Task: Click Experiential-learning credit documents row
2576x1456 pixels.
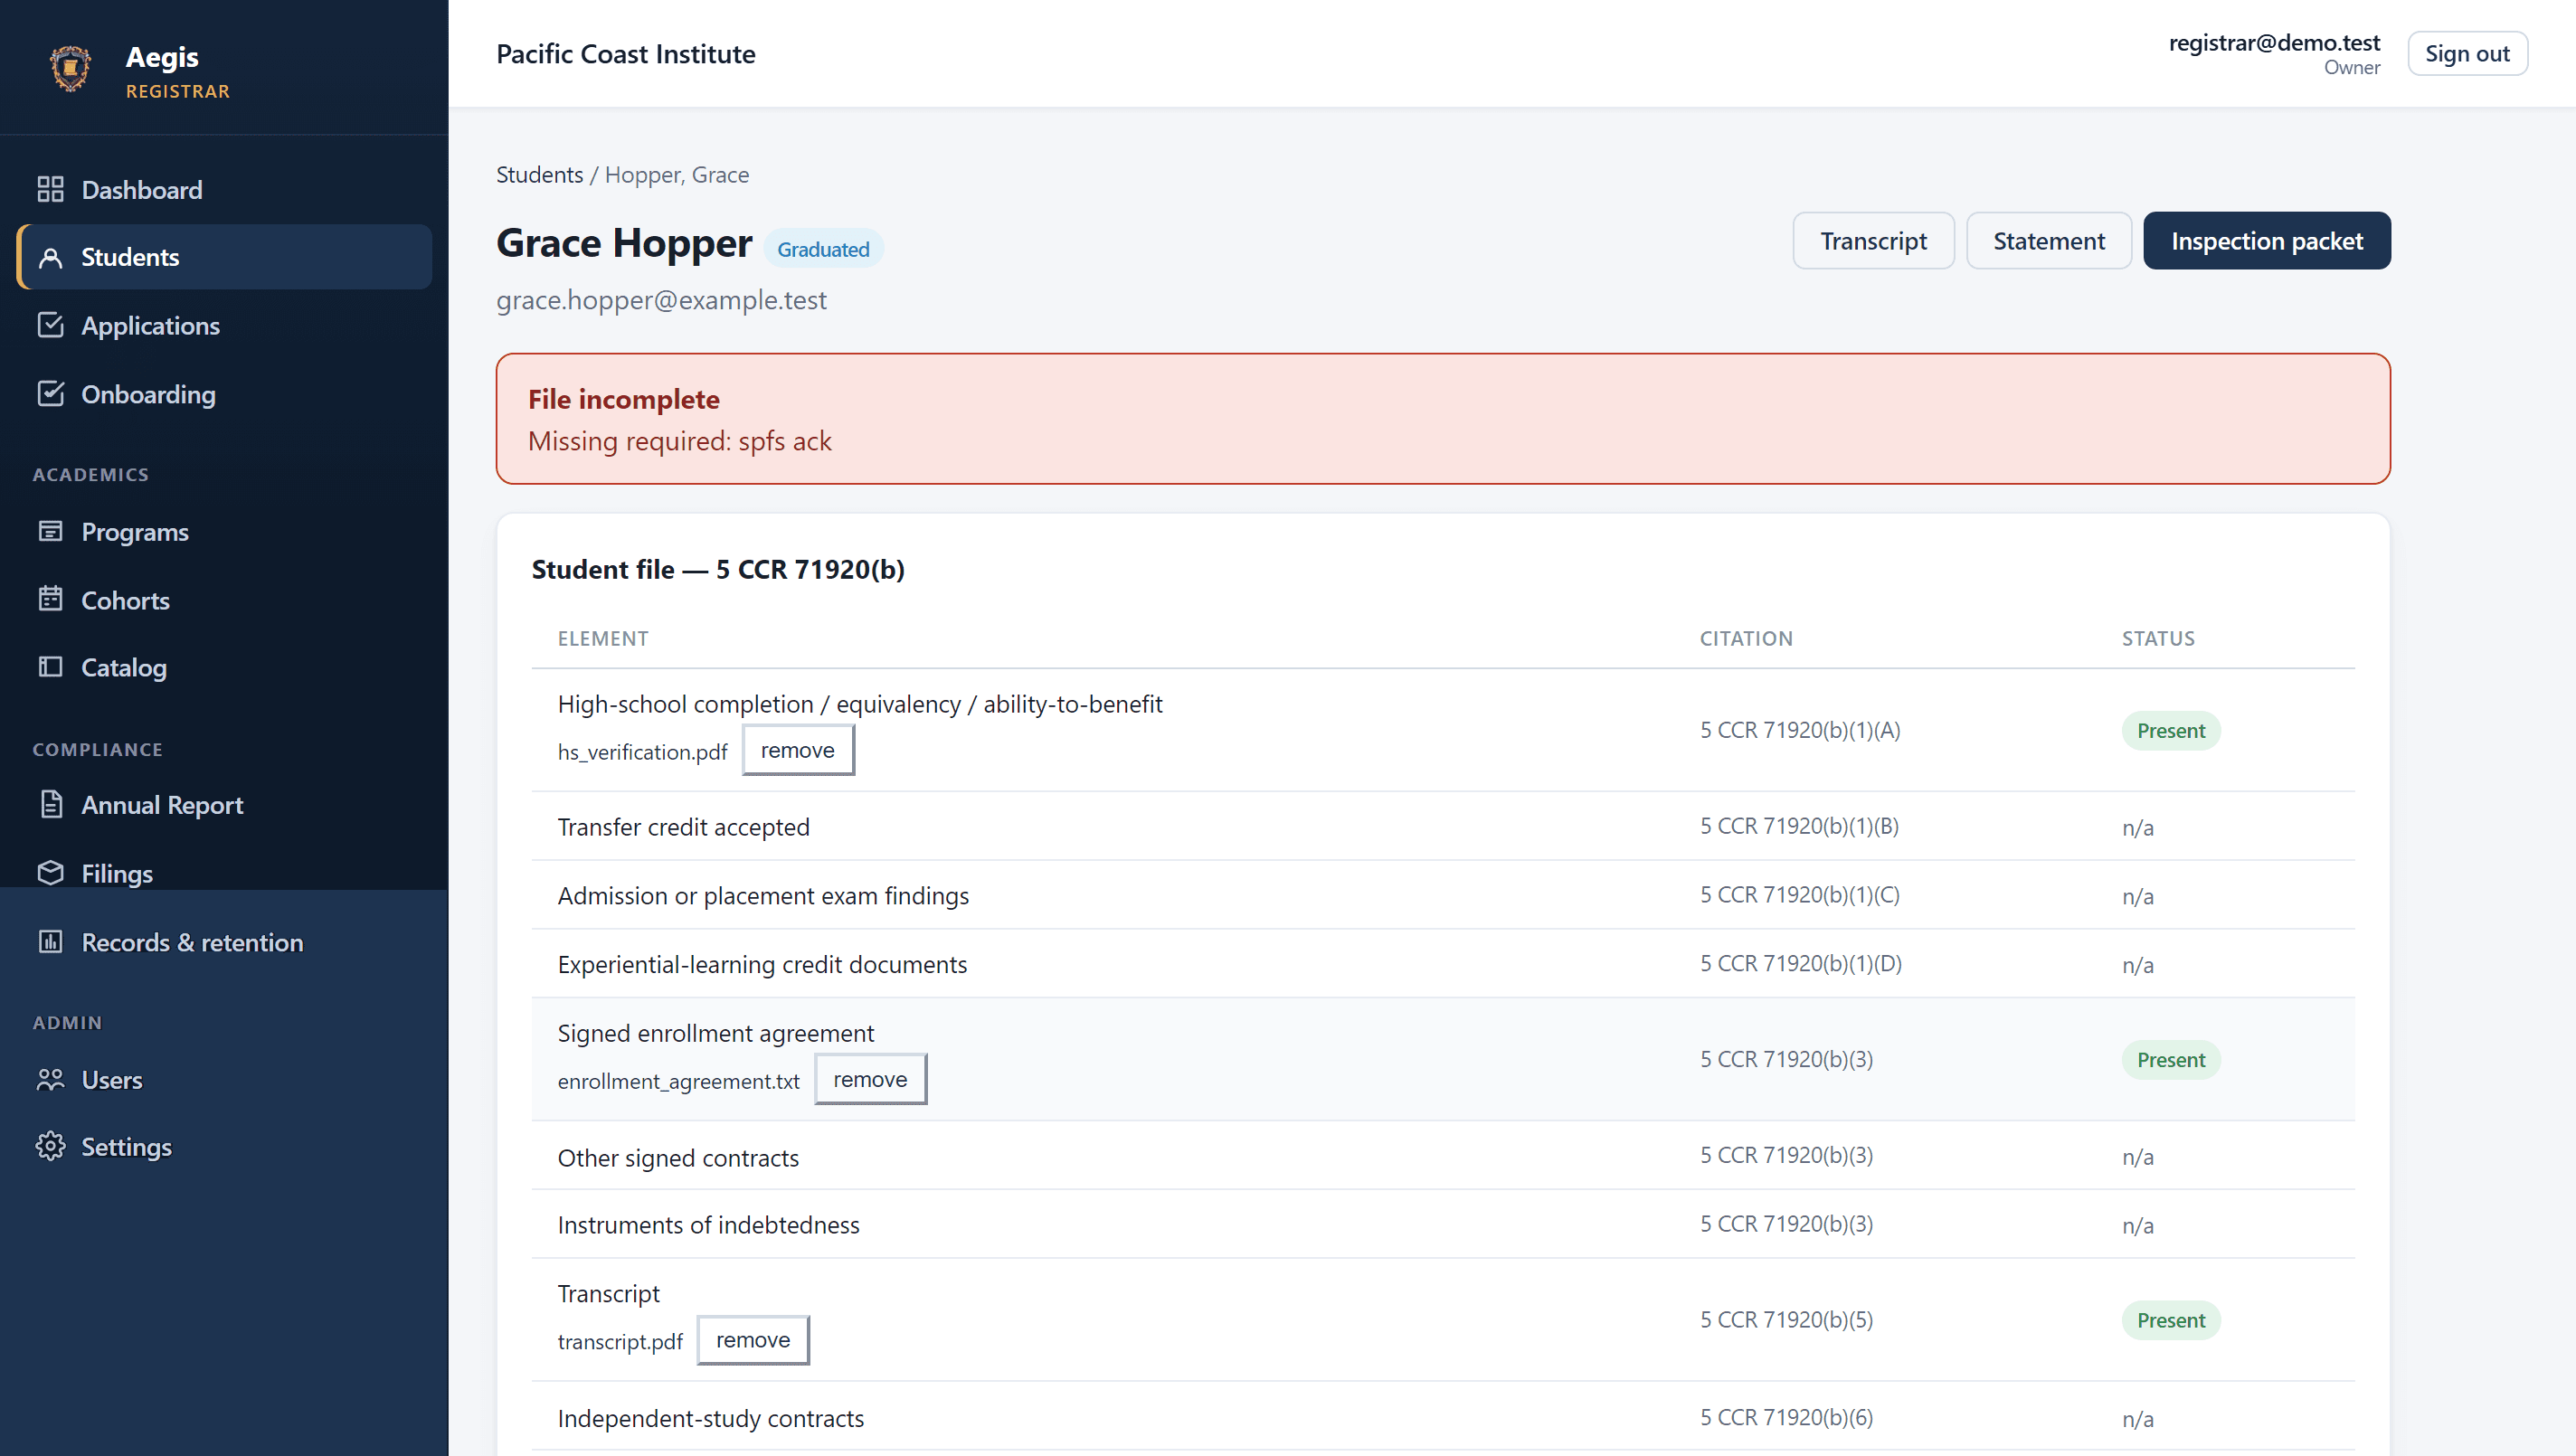Action: pos(1443,964)
